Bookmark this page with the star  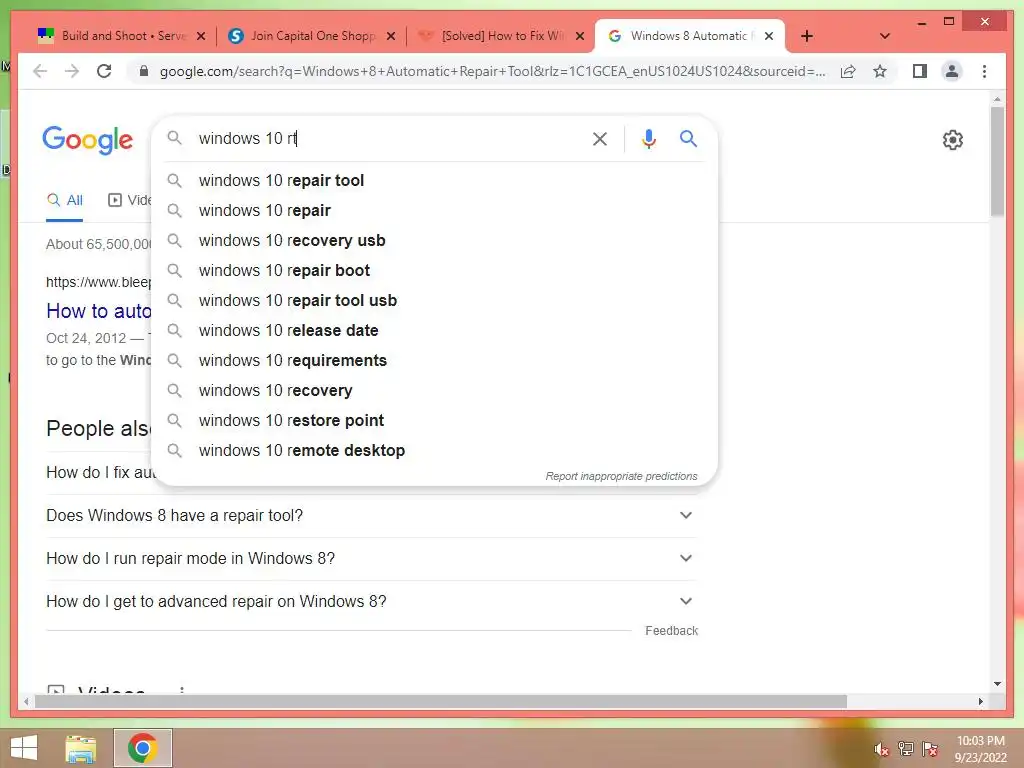[880, 71]
